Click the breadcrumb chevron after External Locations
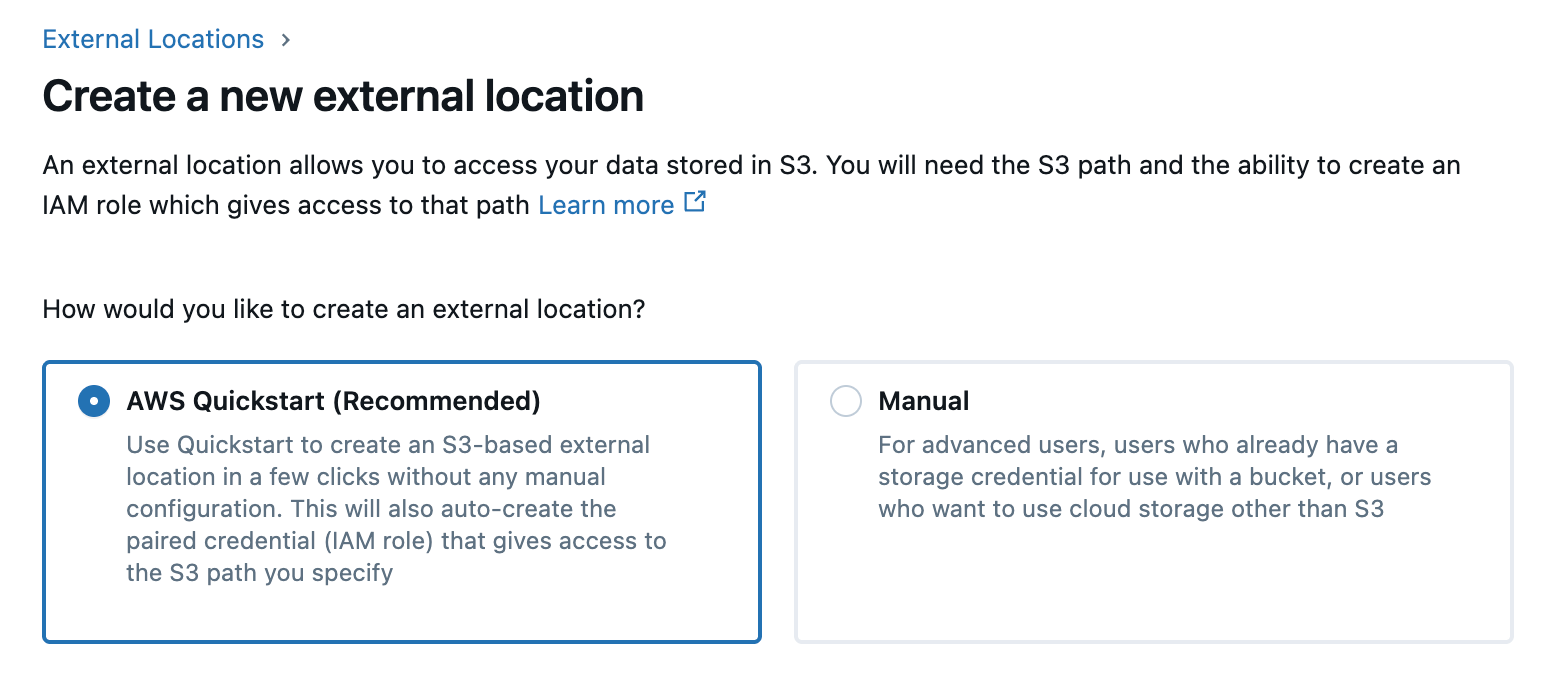The width and height of the screenshot is (1544, 674). 287,40
